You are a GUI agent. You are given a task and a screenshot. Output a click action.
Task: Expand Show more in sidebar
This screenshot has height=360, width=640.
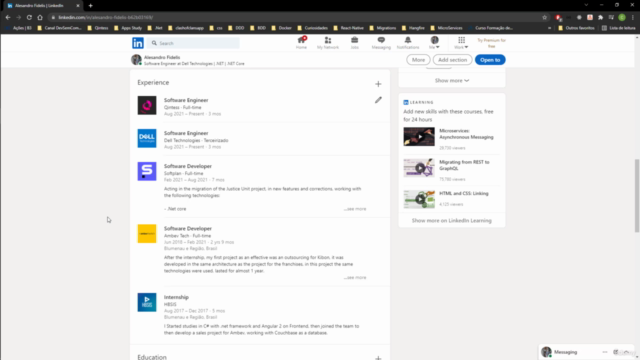point(452,80)
